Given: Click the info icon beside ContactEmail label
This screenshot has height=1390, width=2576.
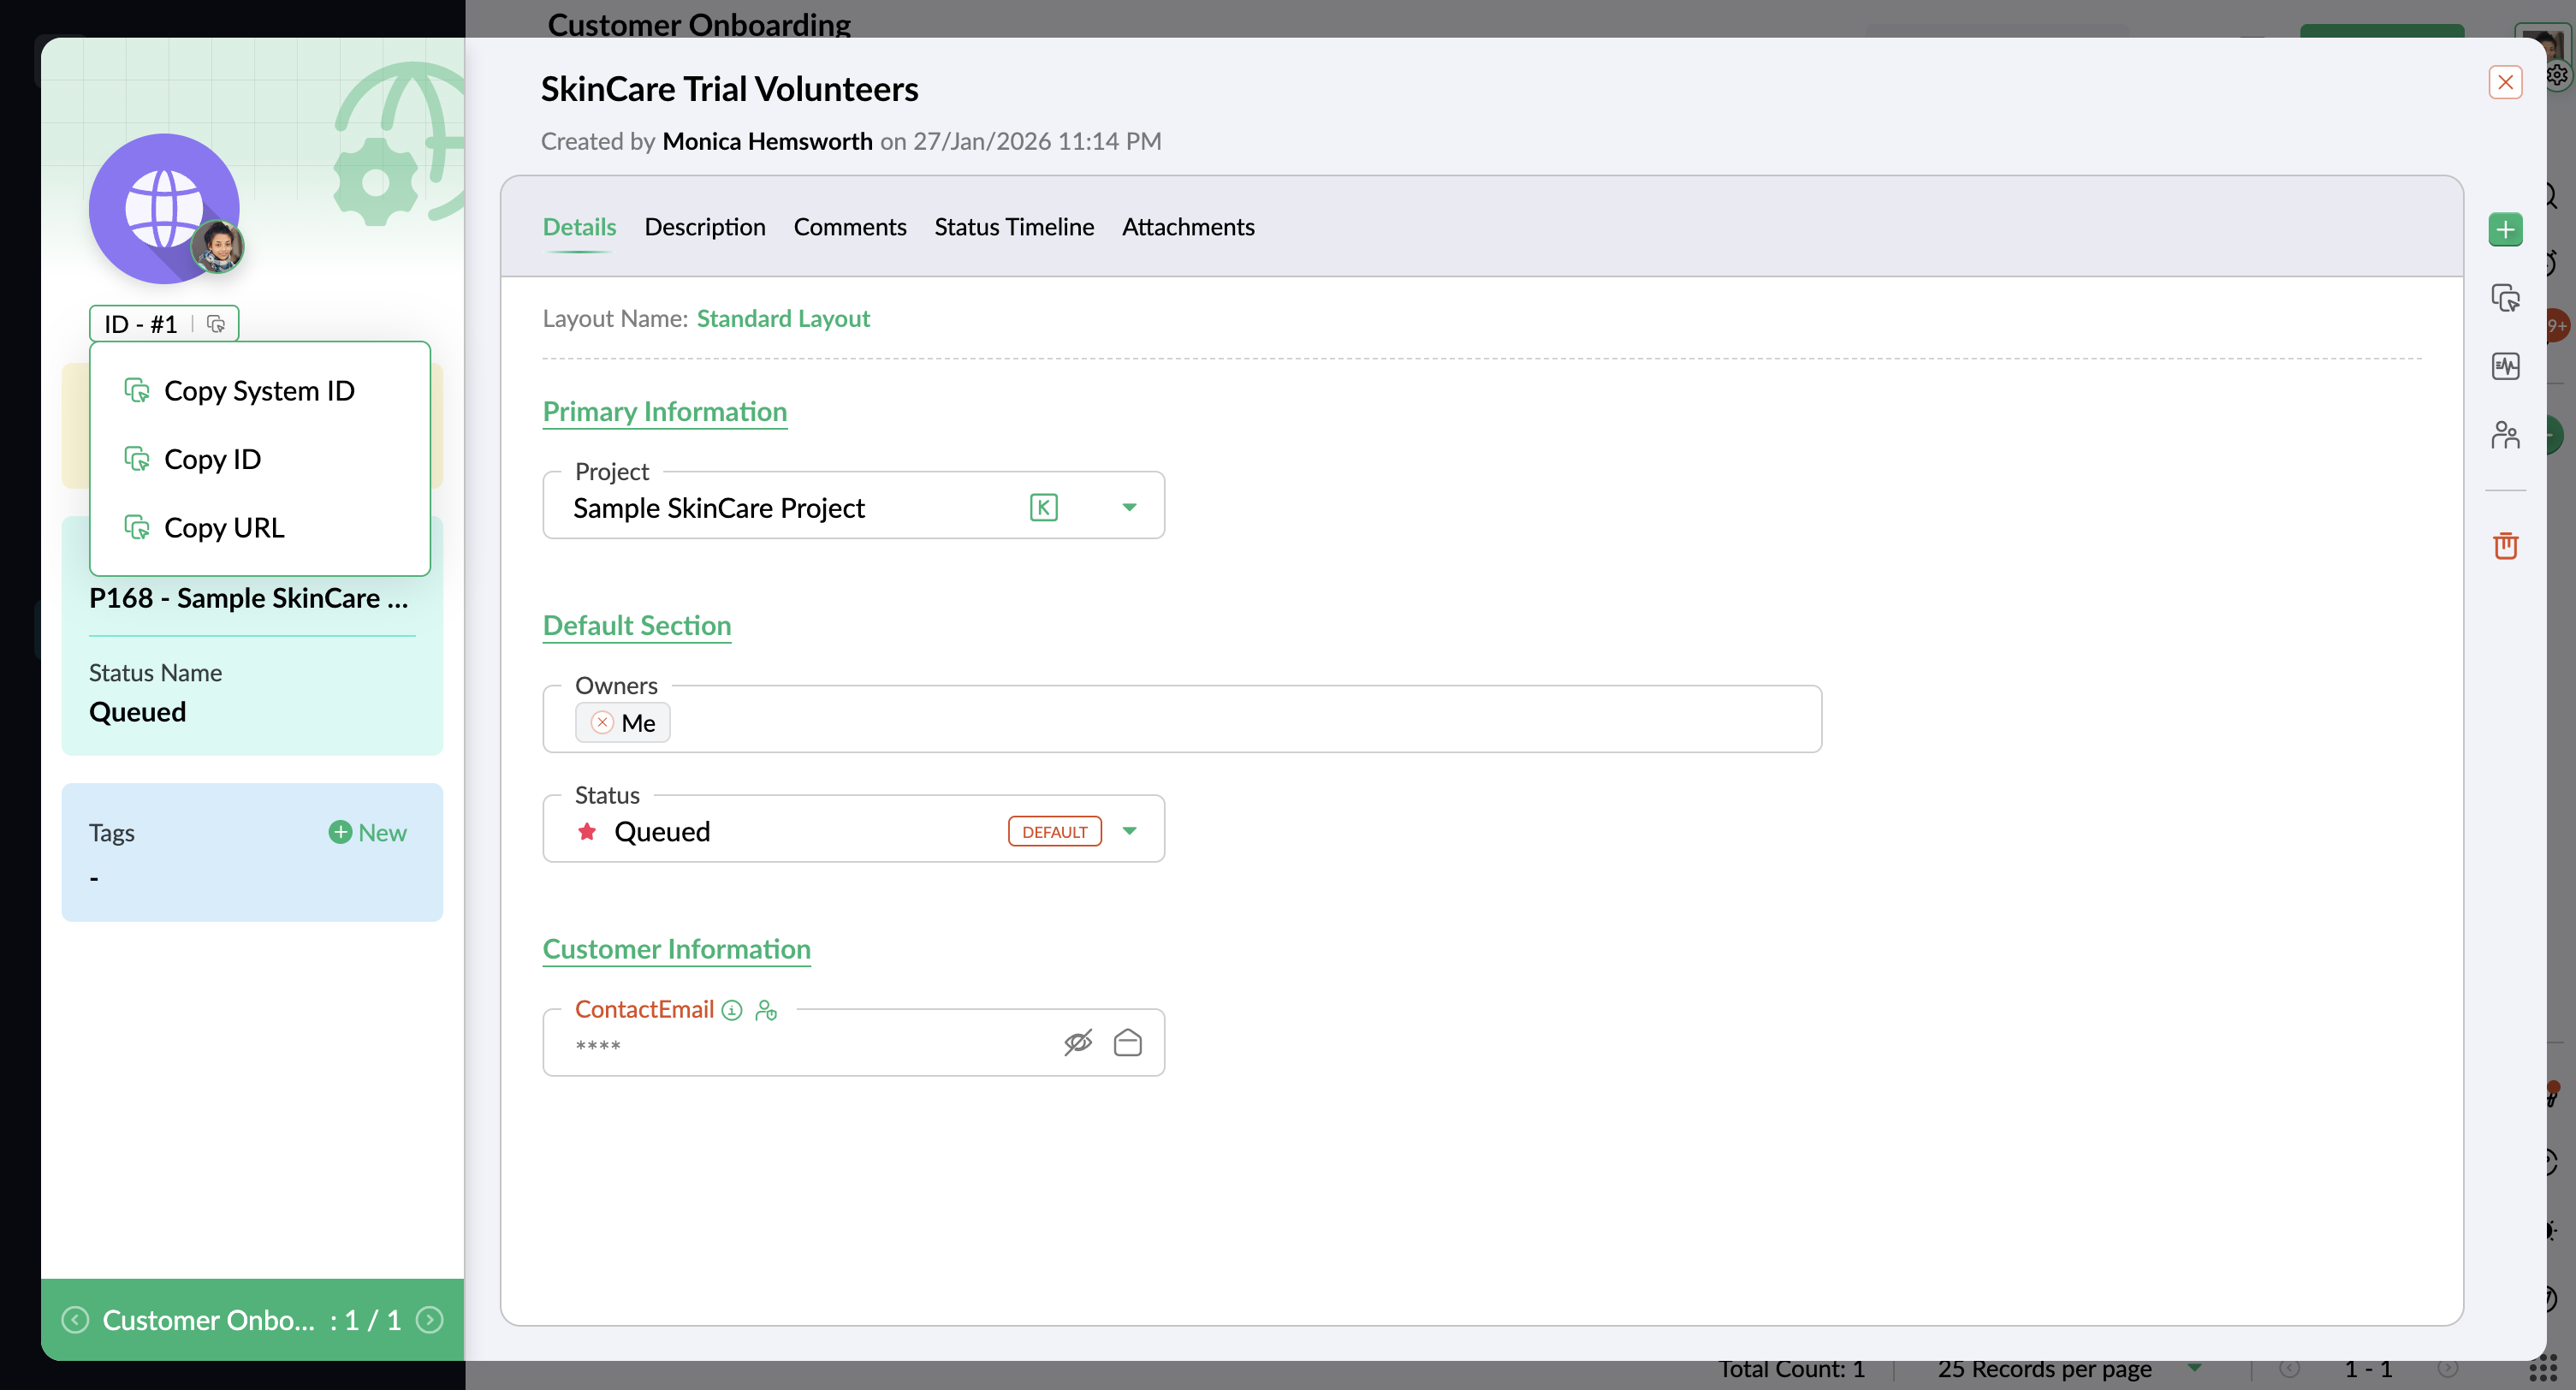Looking at the screenshot, I should (732, 1011).
